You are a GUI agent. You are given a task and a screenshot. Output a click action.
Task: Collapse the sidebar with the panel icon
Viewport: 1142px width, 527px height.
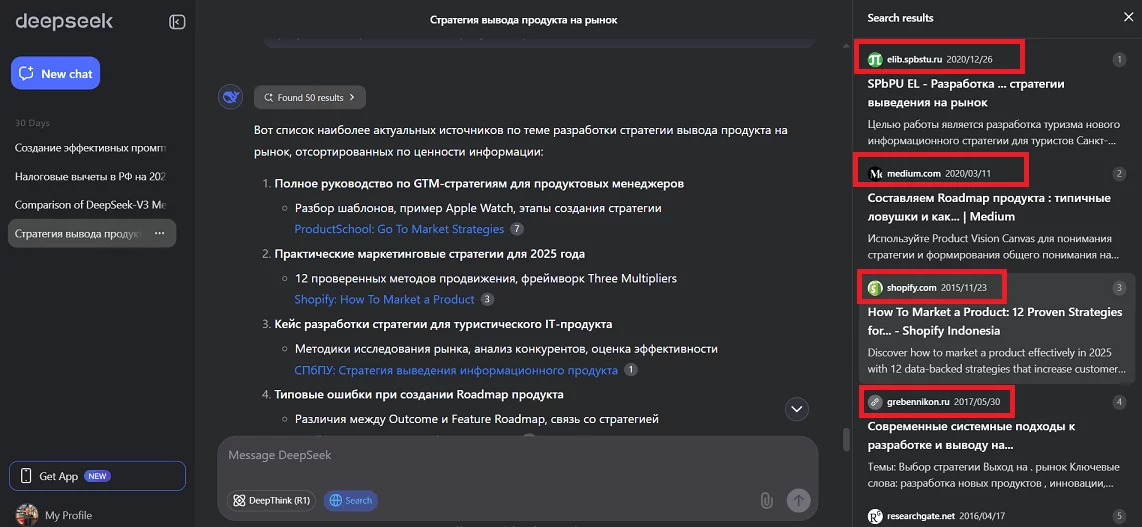click(177, 22)
